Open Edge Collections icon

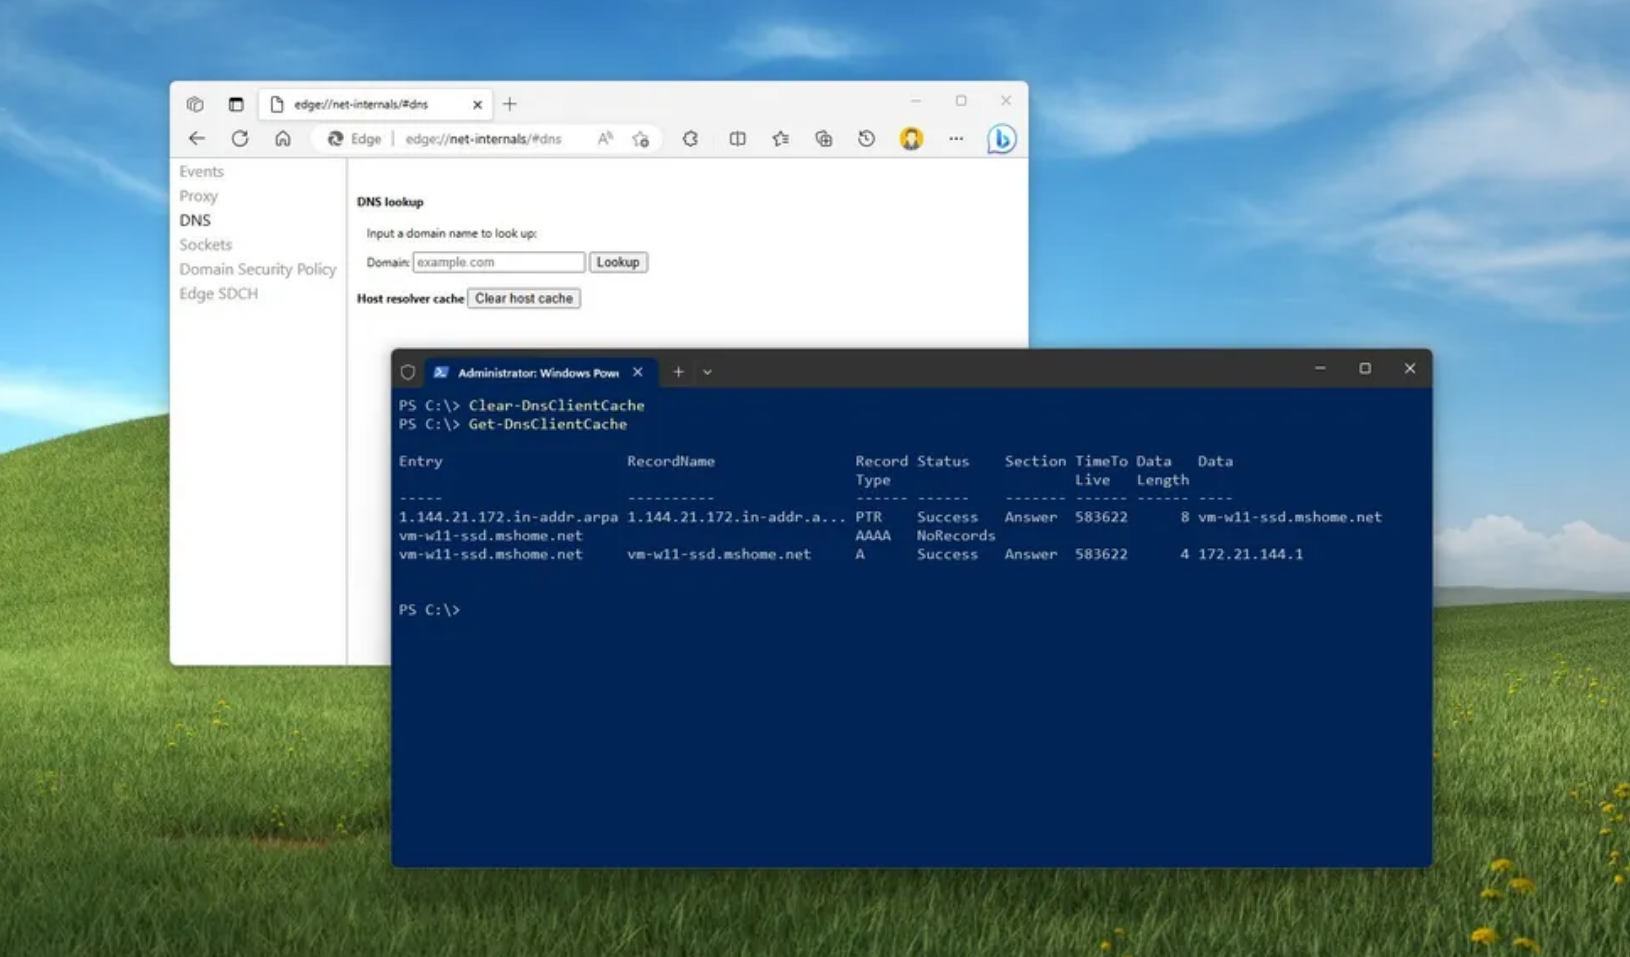[x=823, y=139]
